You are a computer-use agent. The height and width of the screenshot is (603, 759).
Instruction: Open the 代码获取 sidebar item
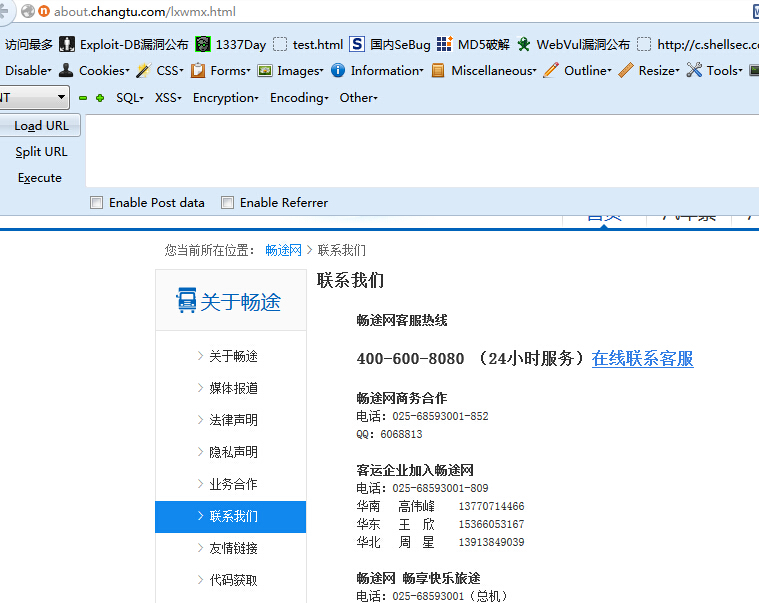click(x=230, y=580)
